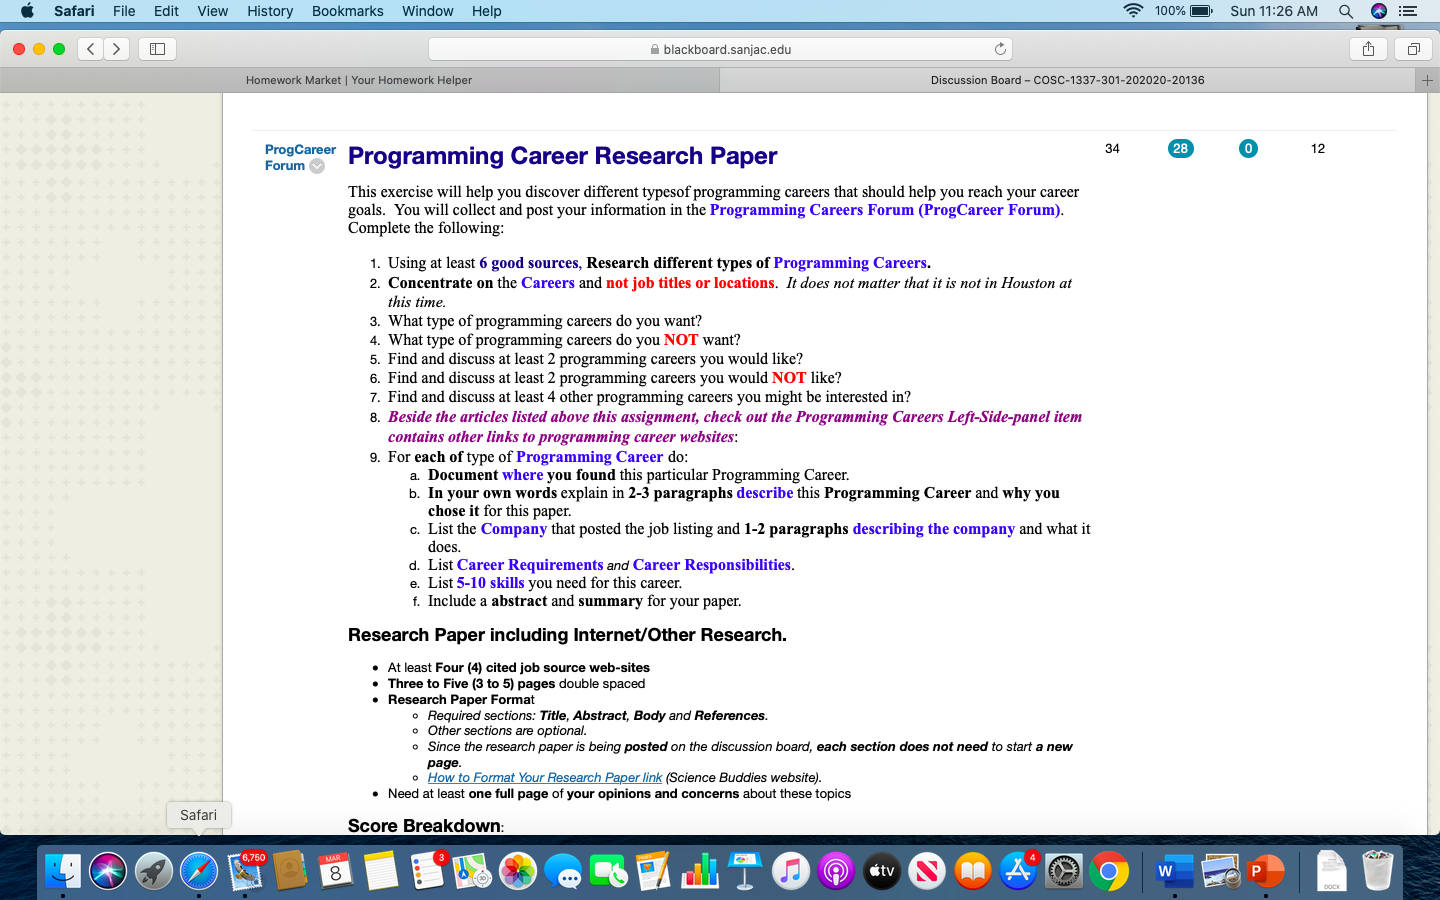Open the battery status menu
The image size is (1440, 900).
1184,11
